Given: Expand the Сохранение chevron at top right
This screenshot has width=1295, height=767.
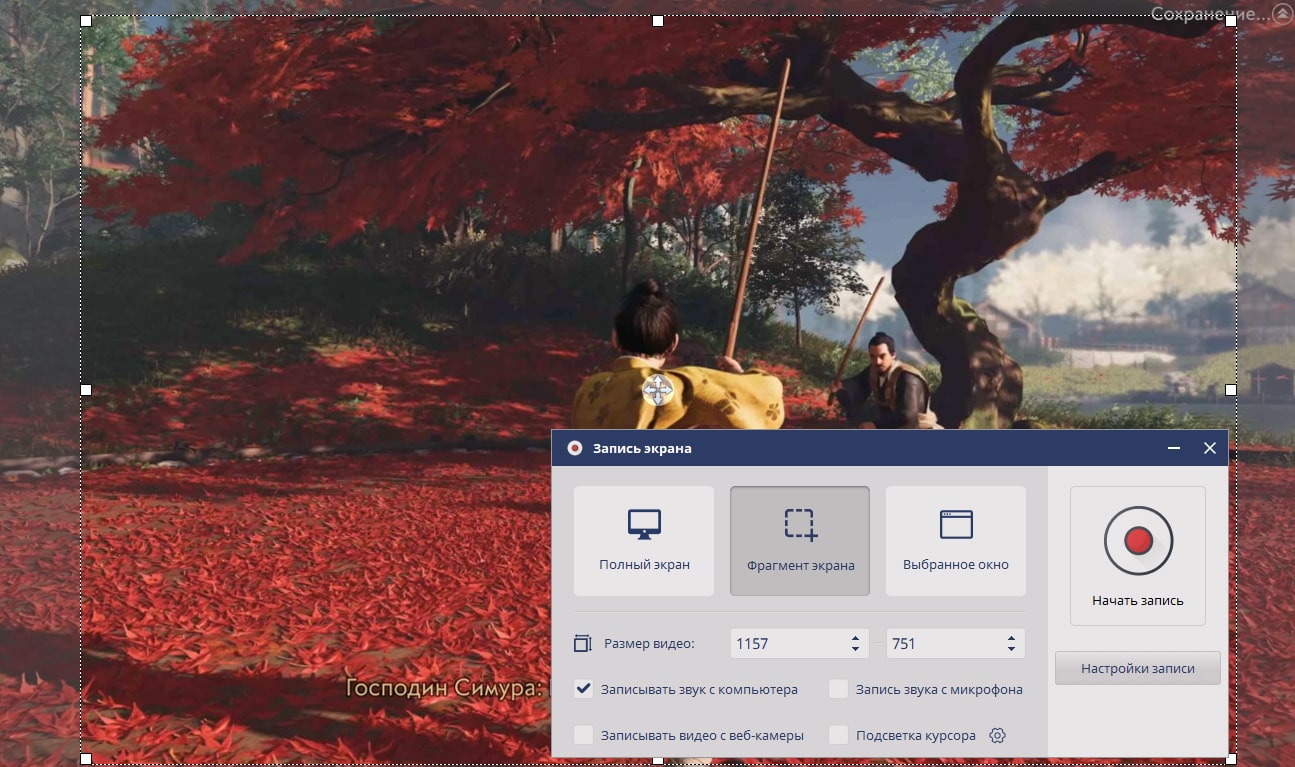Looking at the screenshot, I should (x=1282, y=14).
